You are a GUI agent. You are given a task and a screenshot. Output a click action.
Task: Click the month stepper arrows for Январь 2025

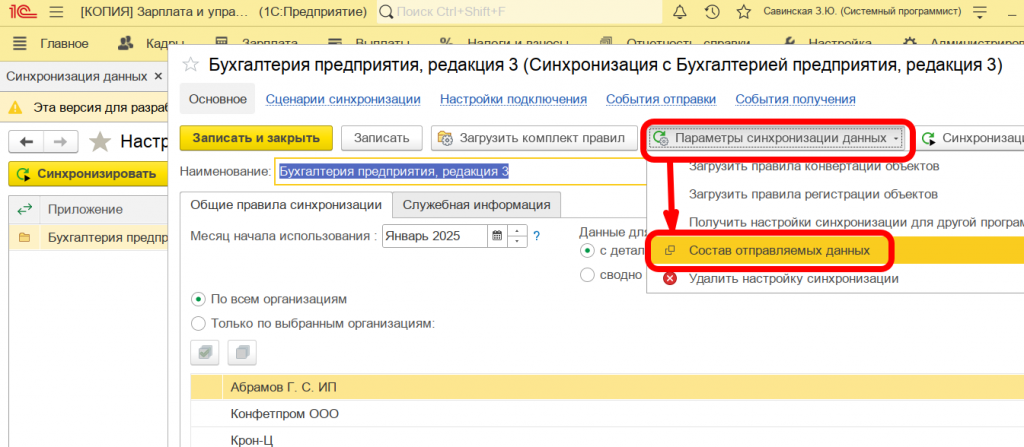(x=517, y=236)
